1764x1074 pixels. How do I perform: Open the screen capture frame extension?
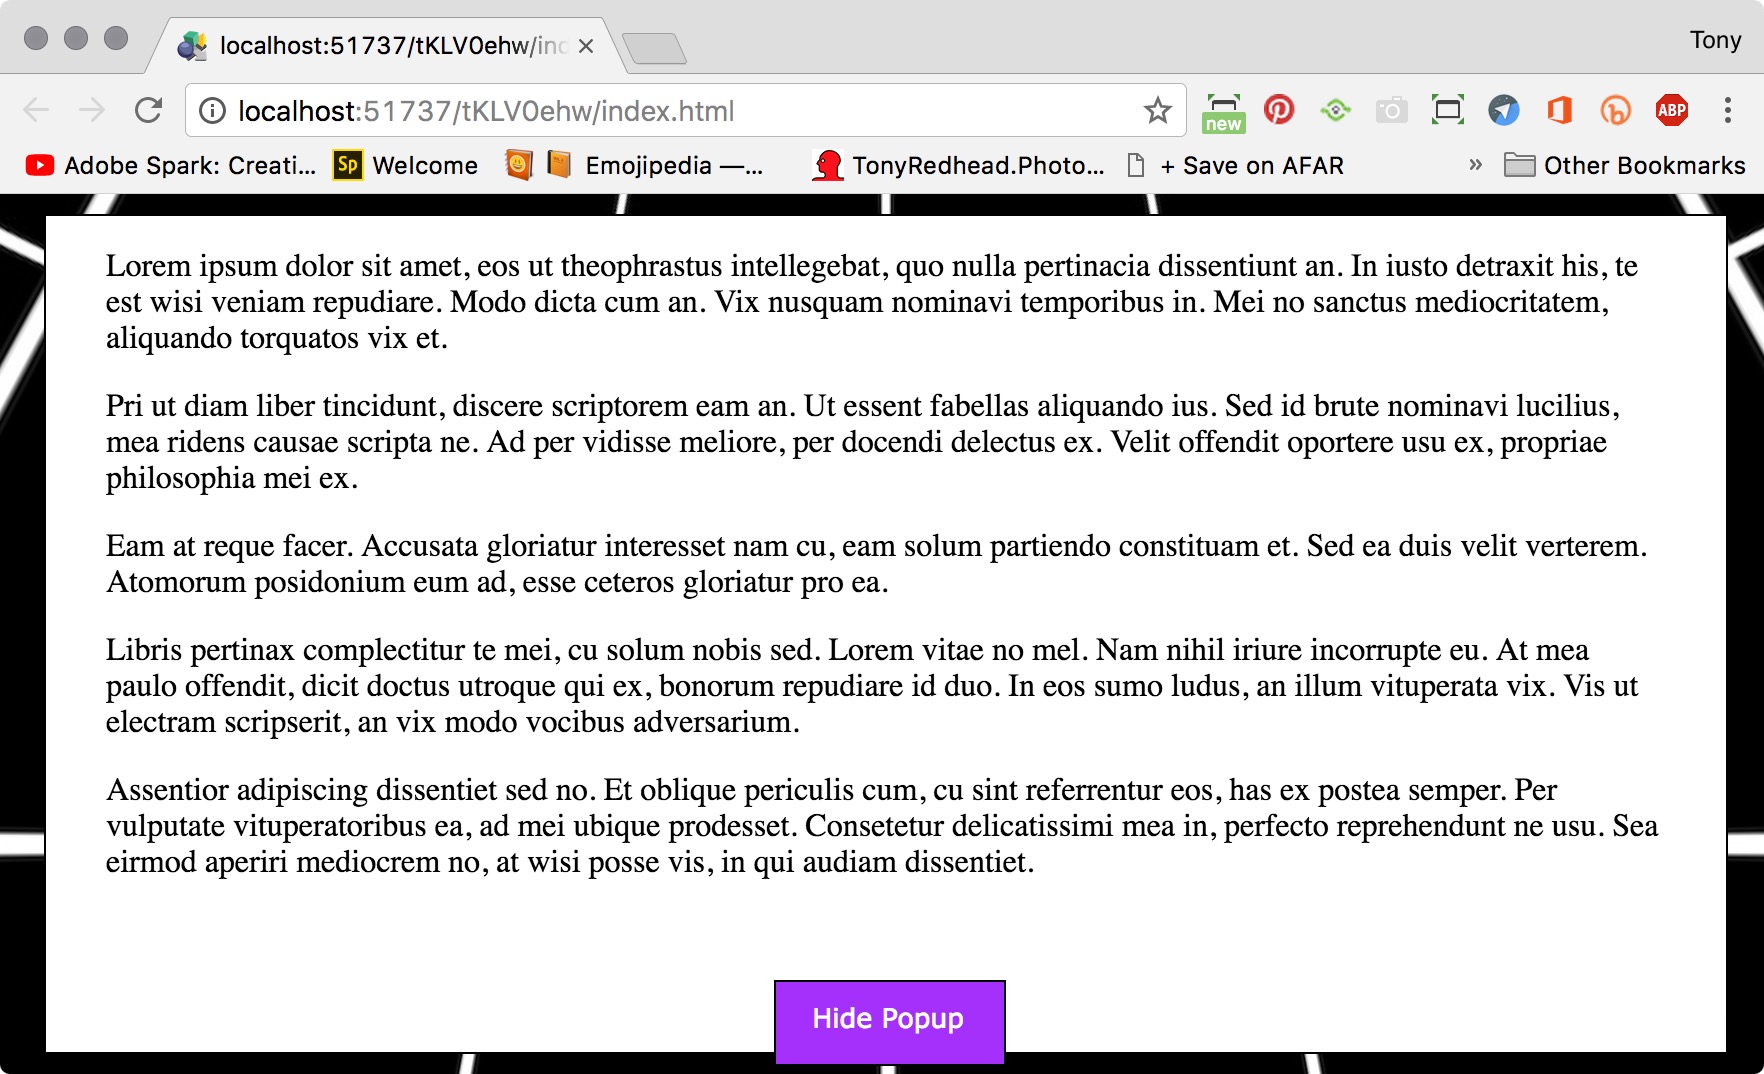click(1447, 110)
